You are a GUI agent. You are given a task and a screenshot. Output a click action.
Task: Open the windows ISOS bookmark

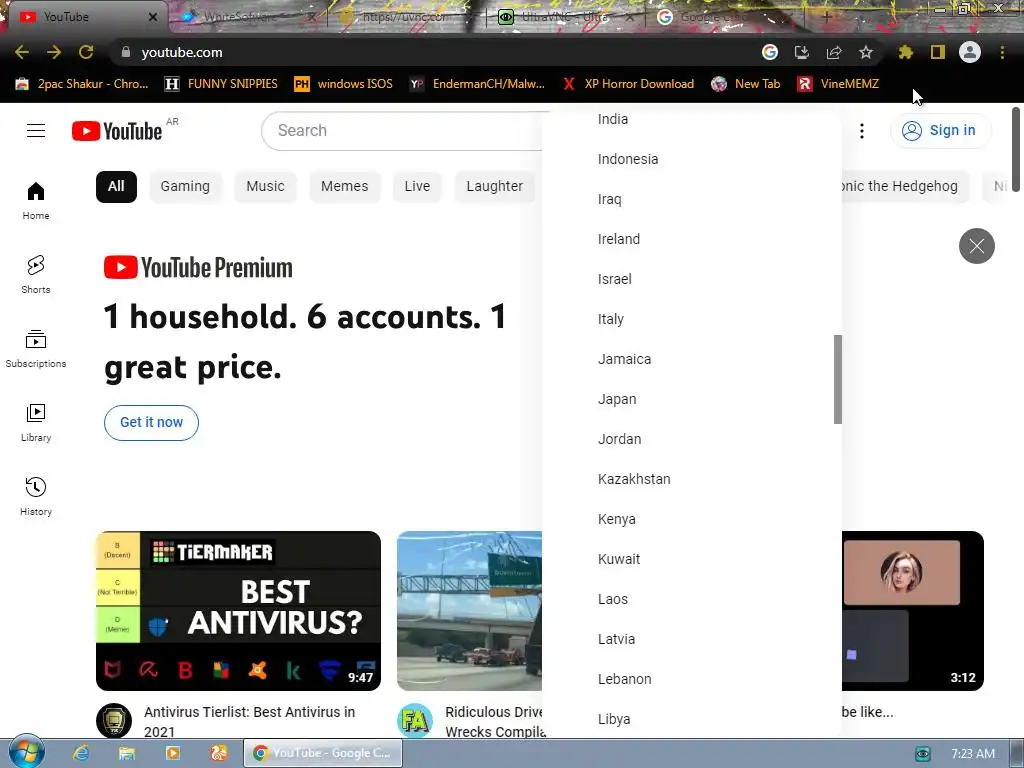[x=344, y=84]
